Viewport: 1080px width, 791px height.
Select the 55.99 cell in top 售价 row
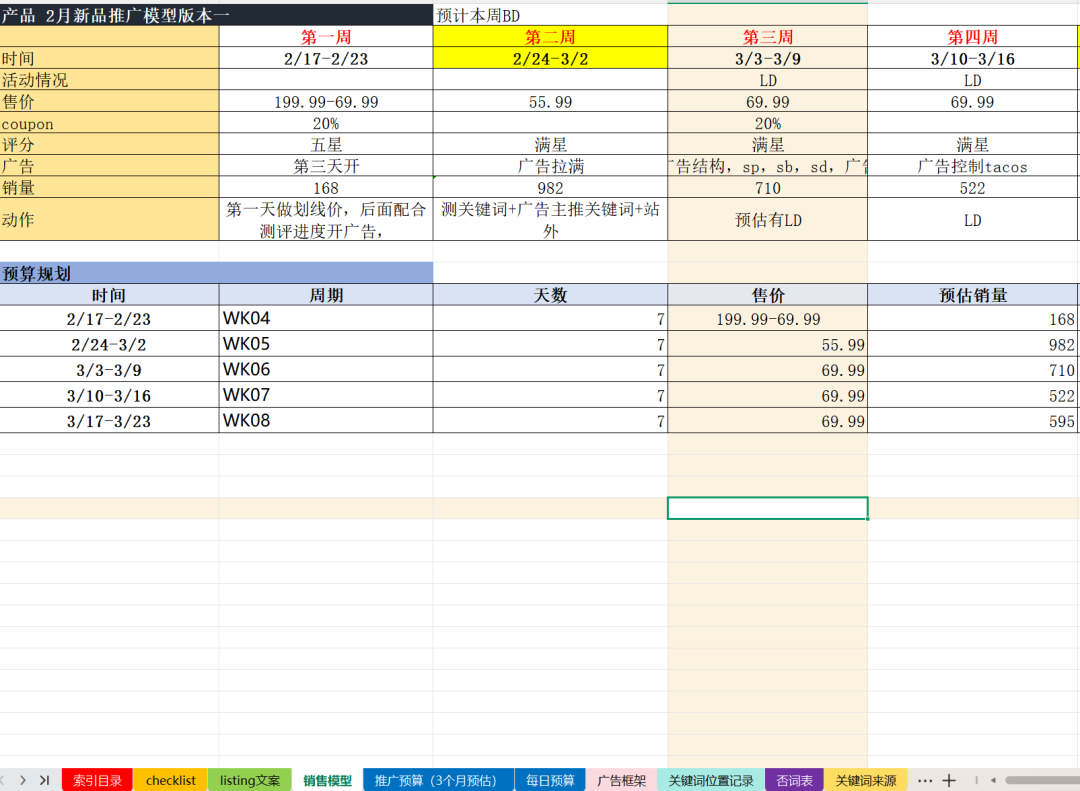tap(550, 102)
